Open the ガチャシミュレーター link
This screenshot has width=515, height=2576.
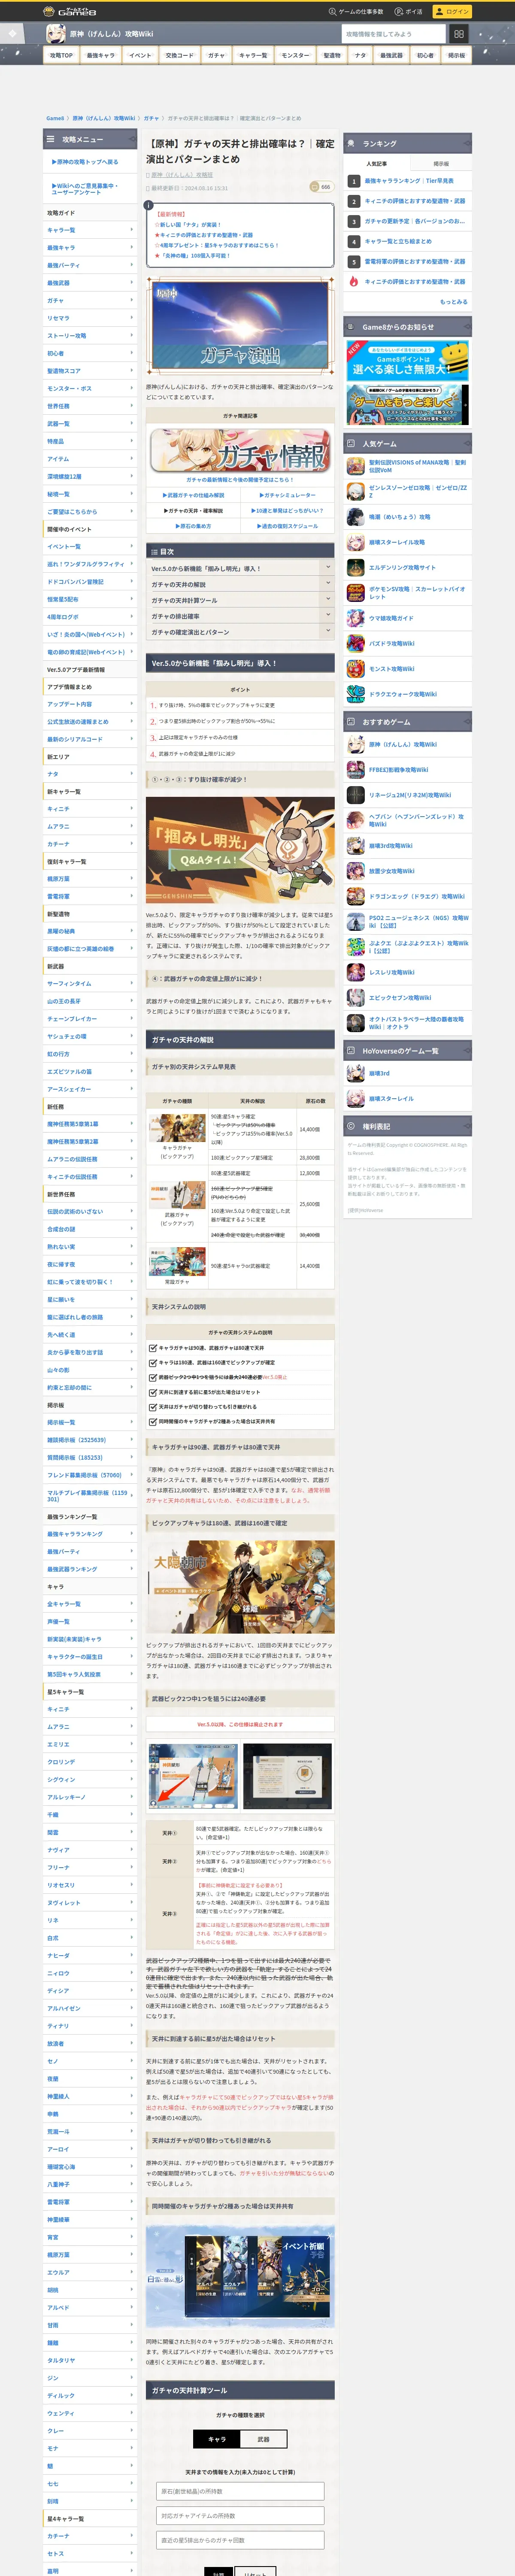(289, 495)
